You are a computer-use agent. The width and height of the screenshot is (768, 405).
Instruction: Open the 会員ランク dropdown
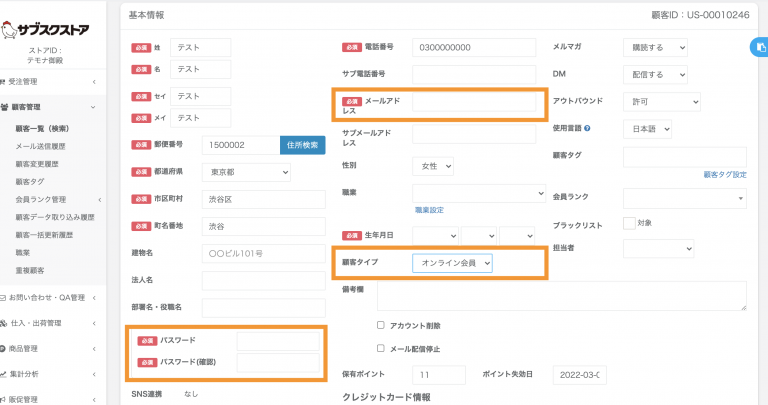684,198
